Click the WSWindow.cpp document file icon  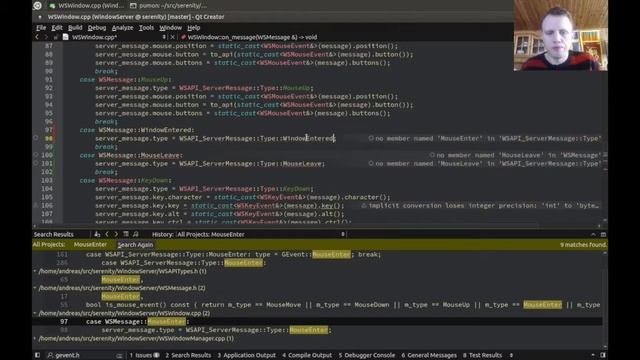pyautogui.click(x=65, y=37)
